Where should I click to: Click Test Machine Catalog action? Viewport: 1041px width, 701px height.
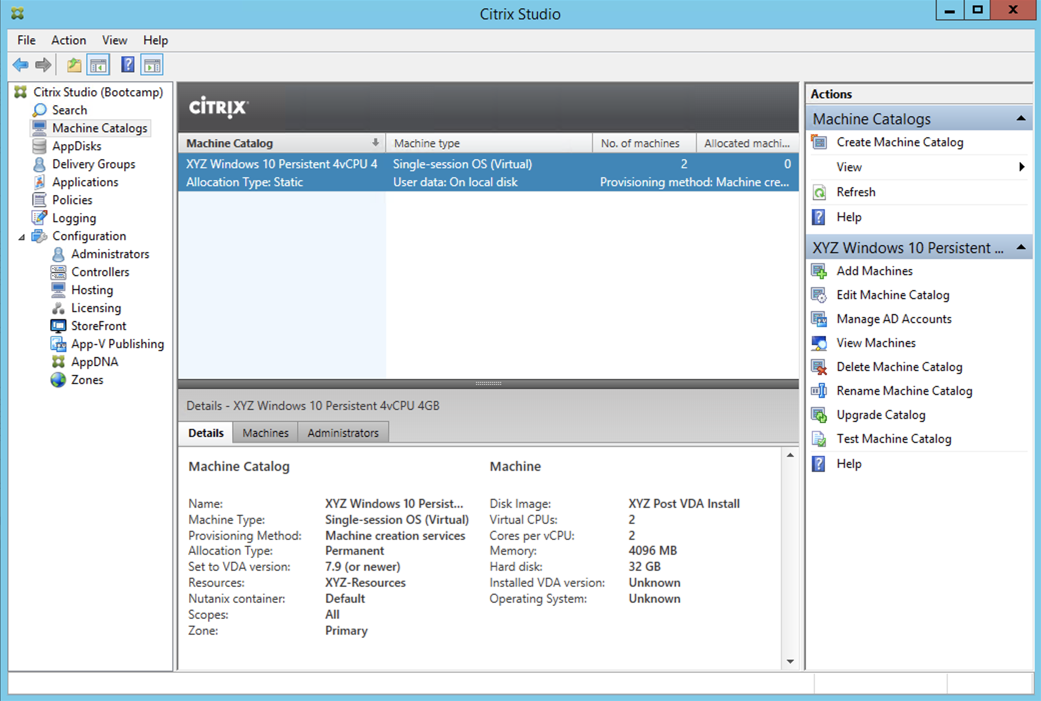(894, 439)
